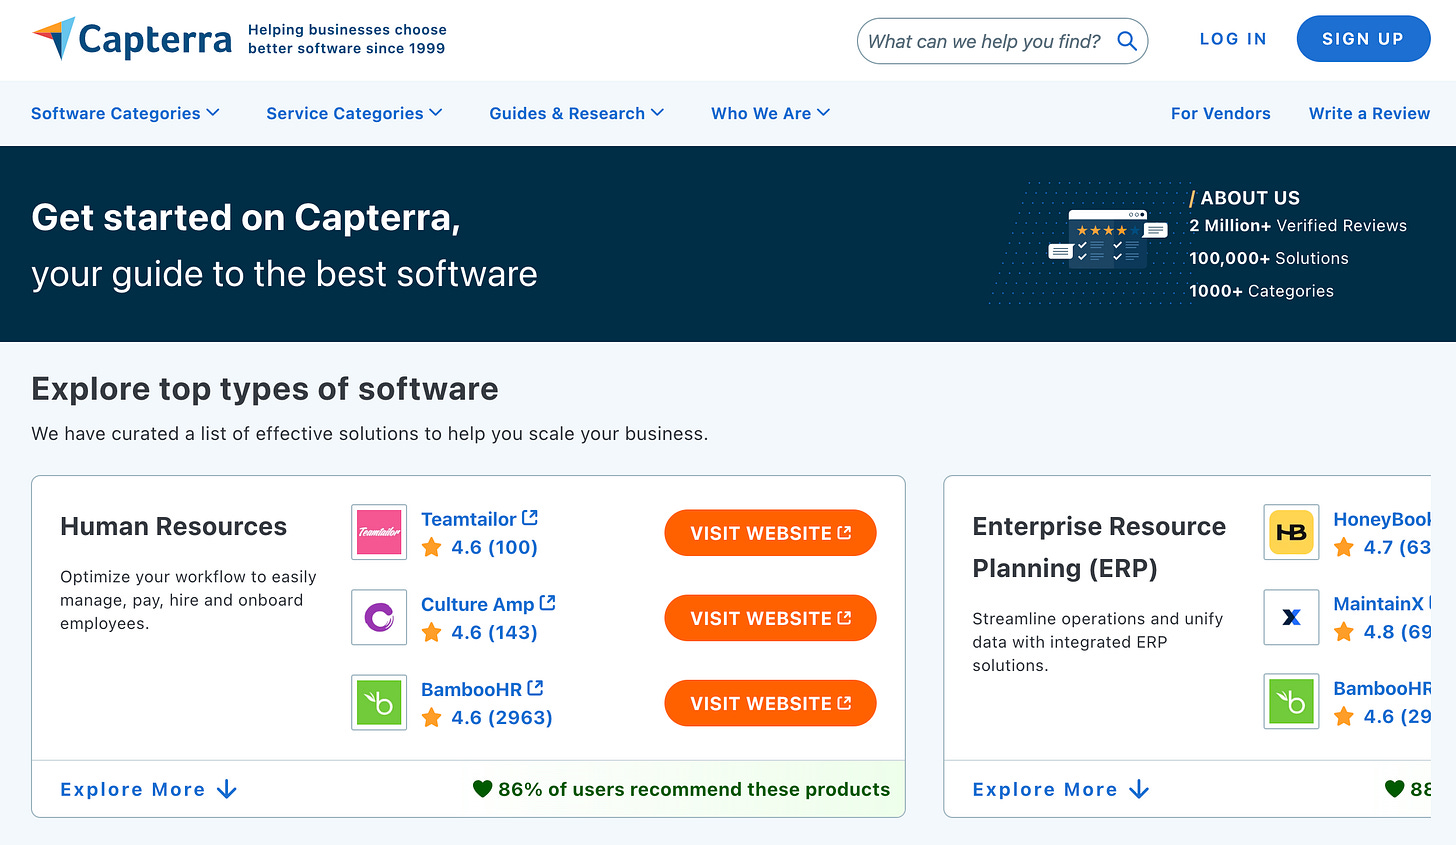Open the Write a Review menu item
The image size is (1456, 845).
tap(1369, 113)
